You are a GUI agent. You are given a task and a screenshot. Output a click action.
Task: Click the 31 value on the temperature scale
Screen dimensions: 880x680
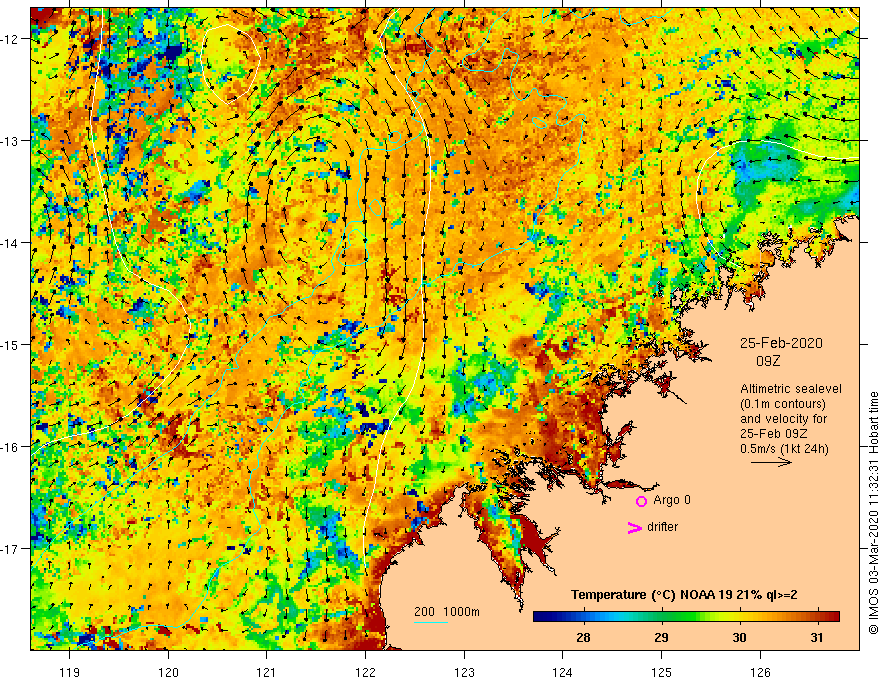click(817, 637)
